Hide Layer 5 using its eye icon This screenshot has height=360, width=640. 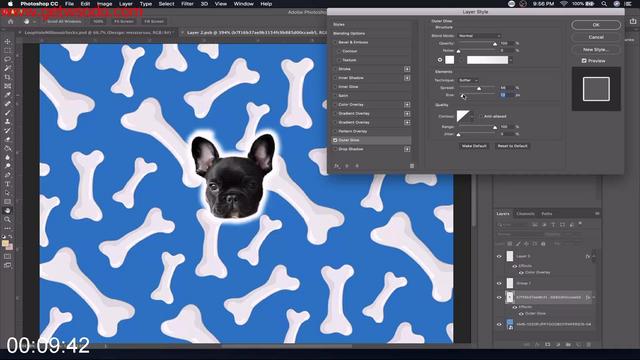(x=499, y=256)
